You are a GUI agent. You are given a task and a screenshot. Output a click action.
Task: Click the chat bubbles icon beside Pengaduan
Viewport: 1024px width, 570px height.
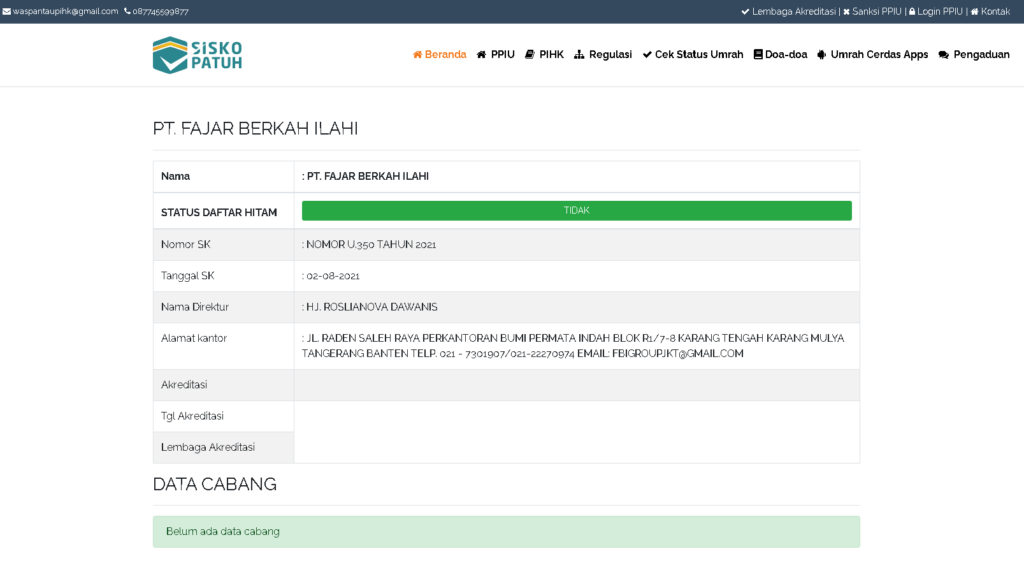pyautogui.click(x=943, y=55)
